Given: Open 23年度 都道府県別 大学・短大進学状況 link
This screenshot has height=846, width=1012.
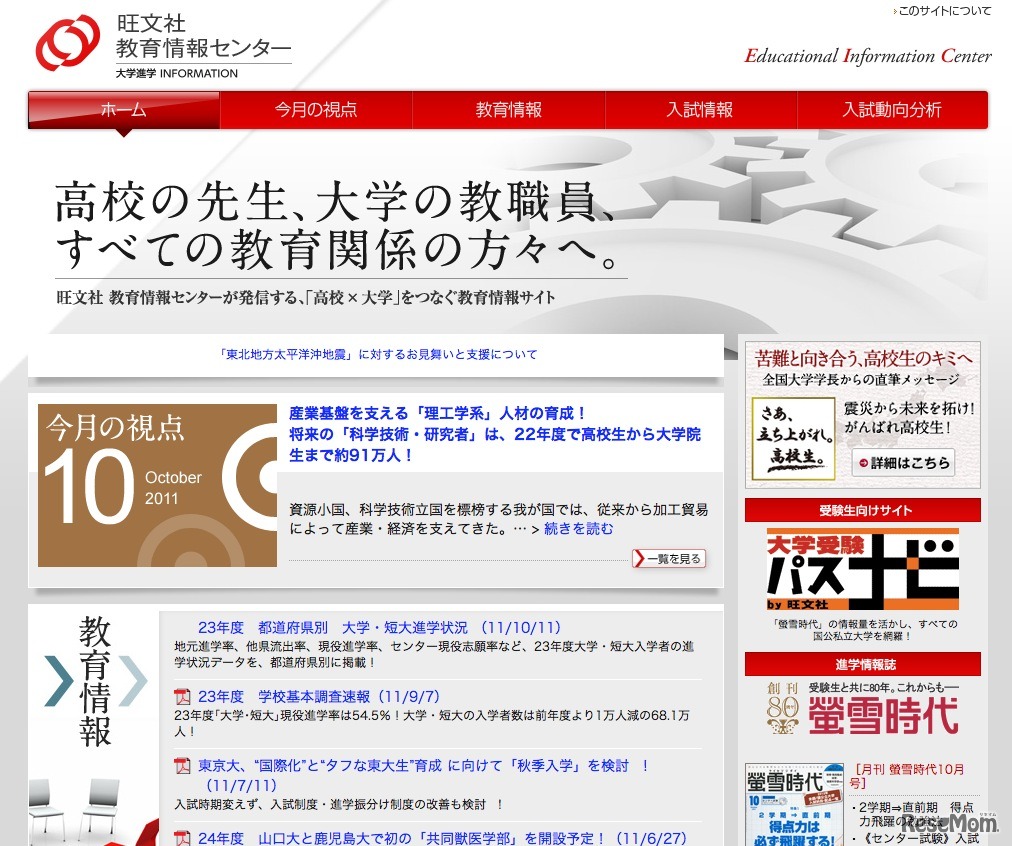Looking at the screenshot, I should click(x=380, y=627).
